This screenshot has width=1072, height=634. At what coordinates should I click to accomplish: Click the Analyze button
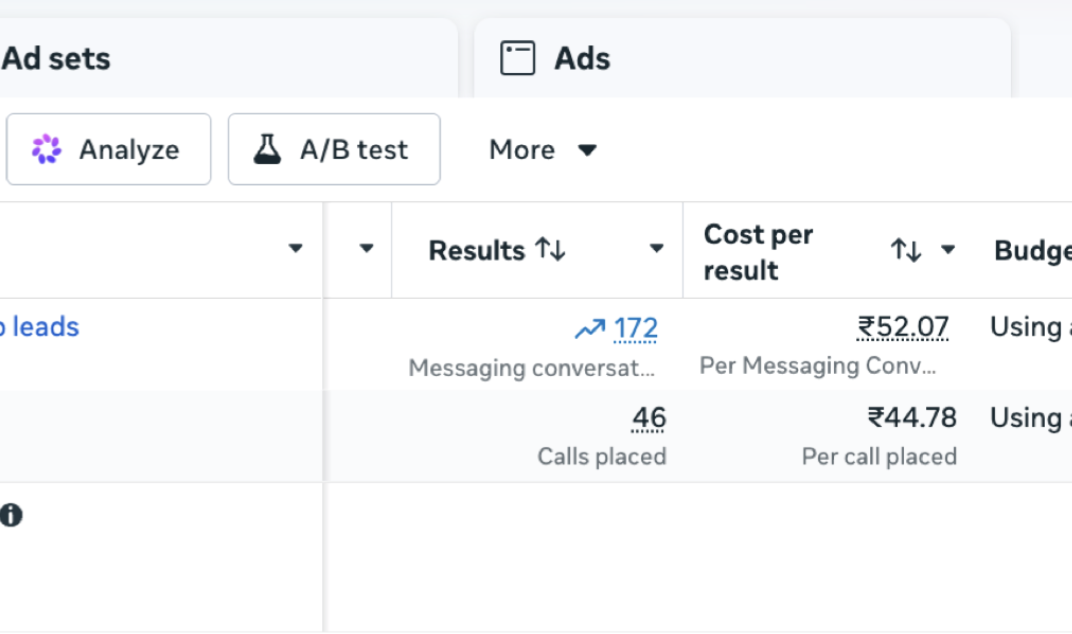coord(109,149)
